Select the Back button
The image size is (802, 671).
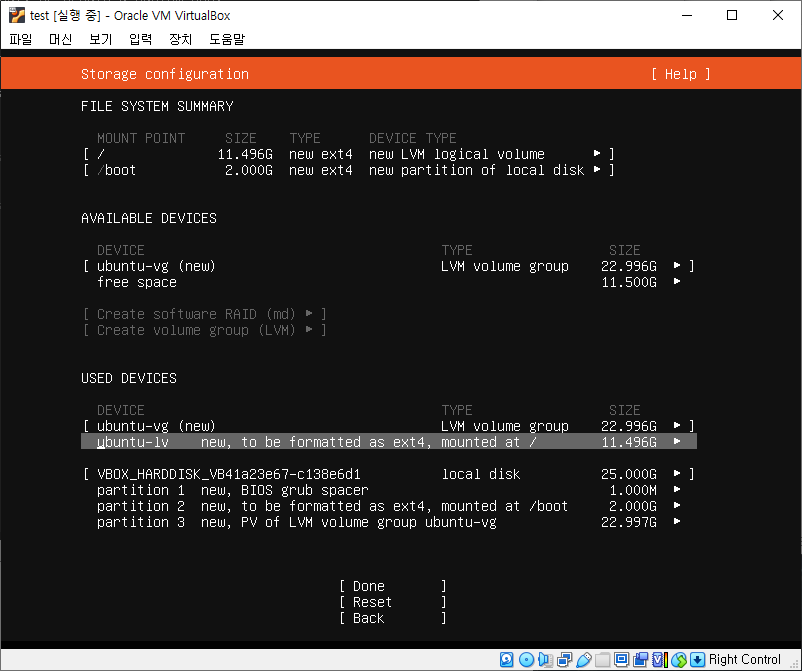tap(393, 618)
